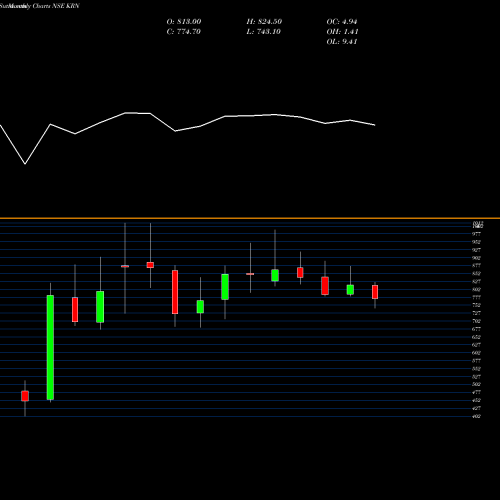Click the 702 price axis label

[476, 321]
